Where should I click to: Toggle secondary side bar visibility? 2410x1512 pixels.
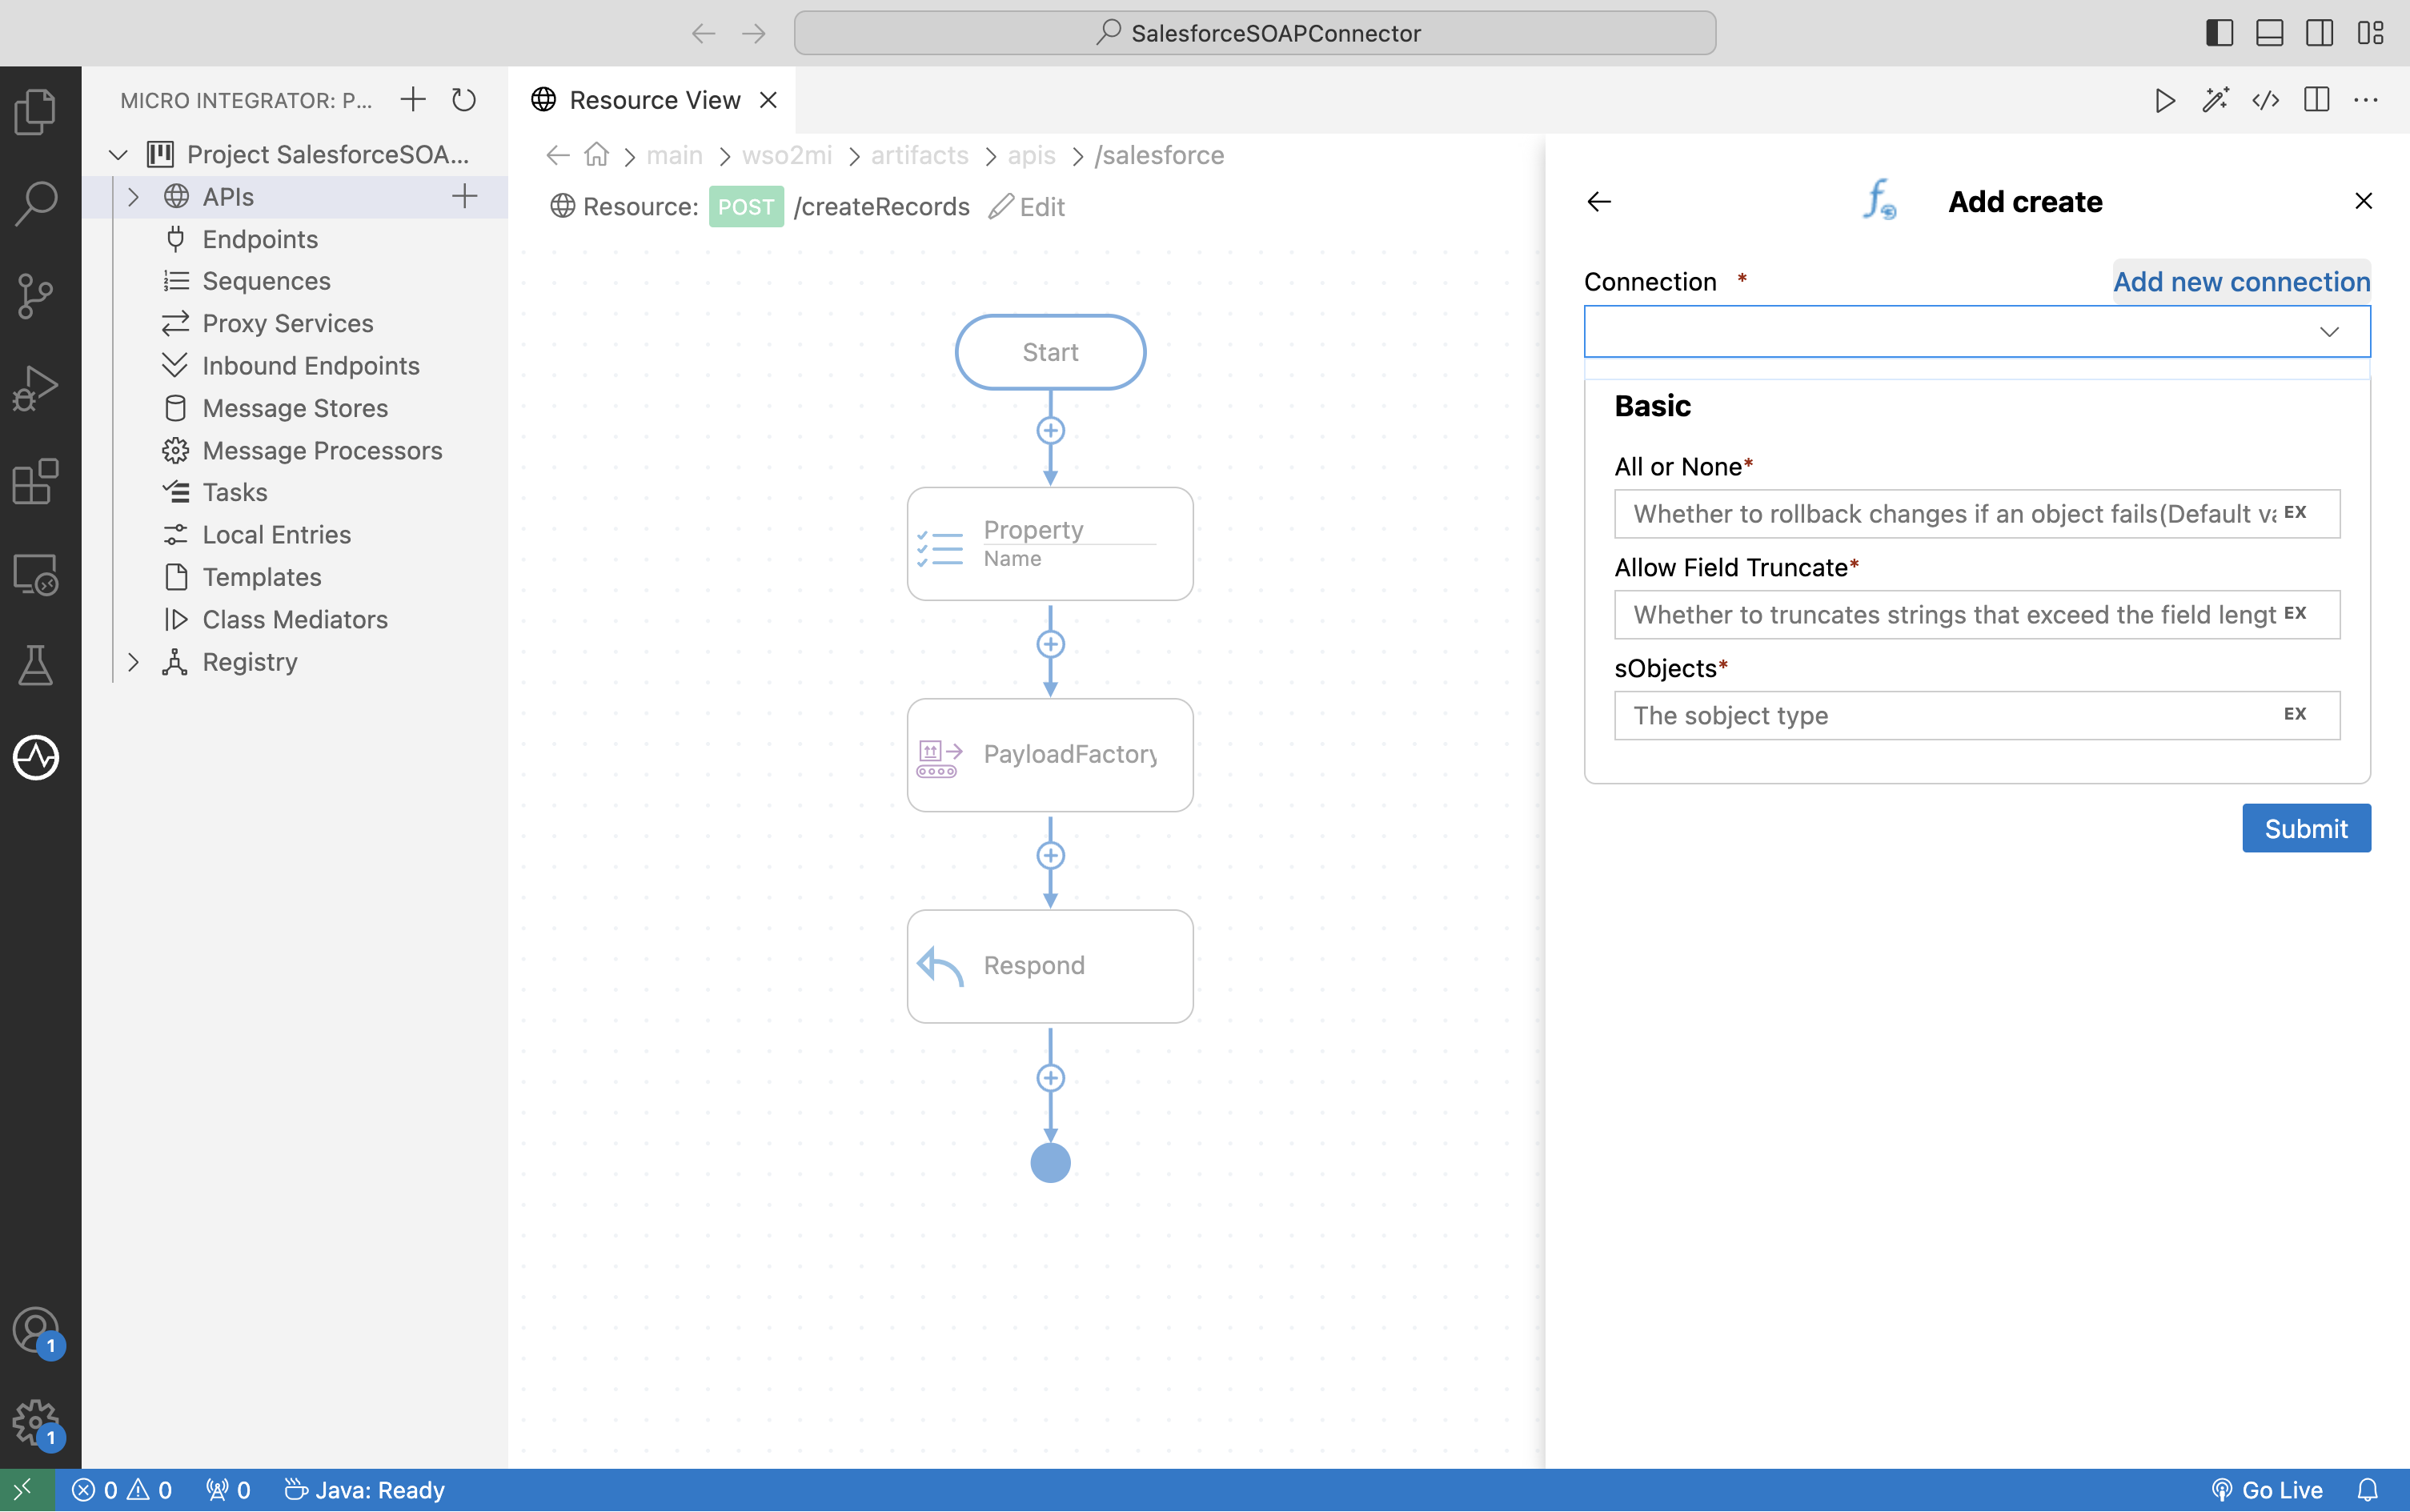(x=2320, y=33)
